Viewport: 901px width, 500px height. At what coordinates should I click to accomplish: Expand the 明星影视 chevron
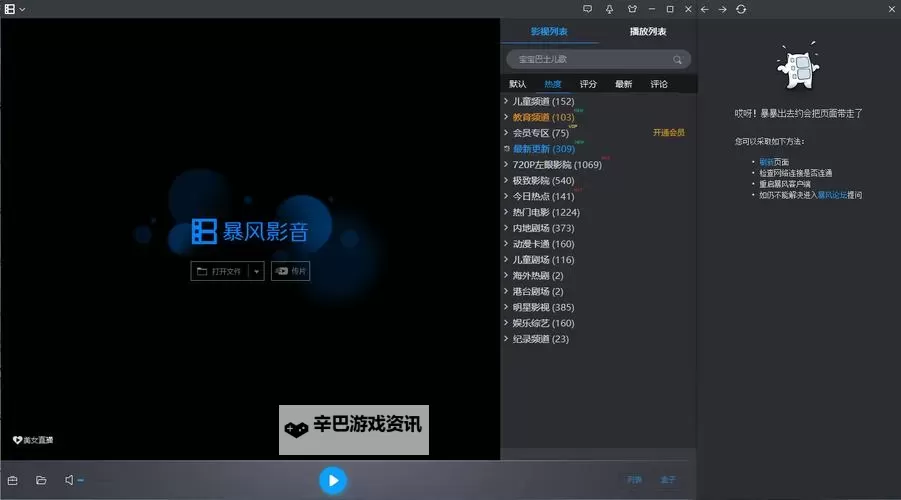point(506,307)
